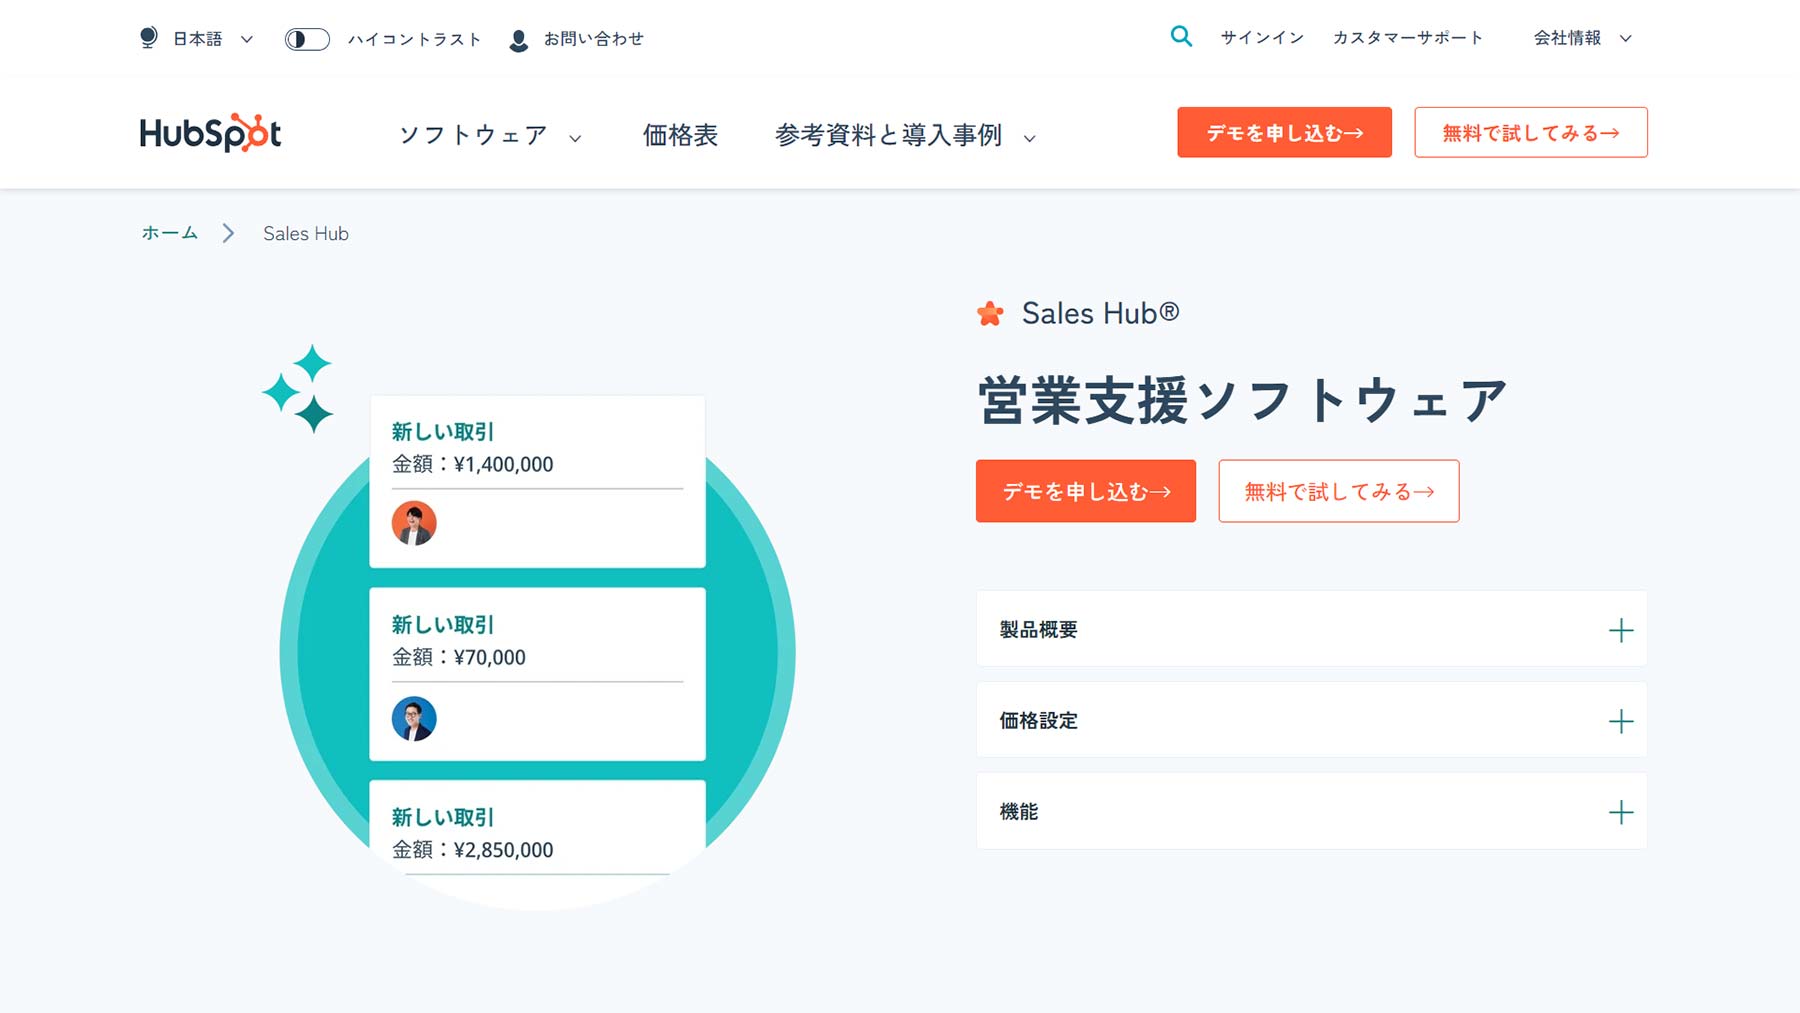This screenshot has height=1013, width=1800.
Task: Toggle the ハイコントラスト switch
Action: (307, 39)
